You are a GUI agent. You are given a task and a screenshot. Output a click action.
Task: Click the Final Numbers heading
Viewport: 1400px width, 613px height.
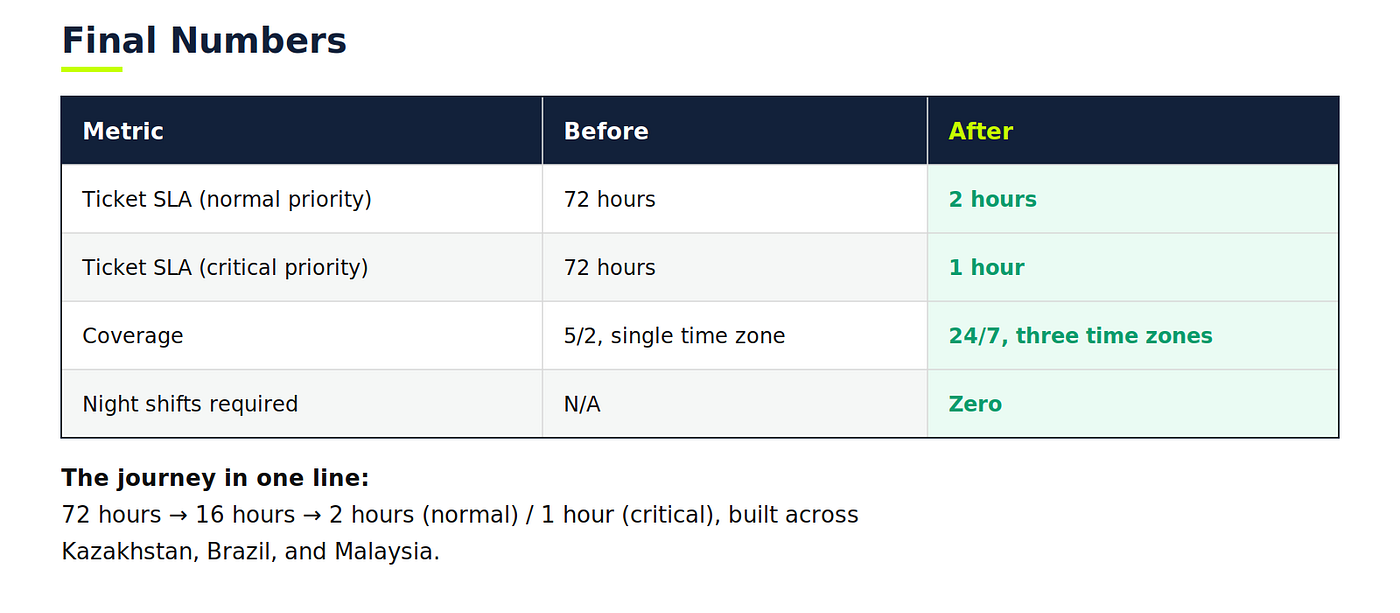coord(204,41)
